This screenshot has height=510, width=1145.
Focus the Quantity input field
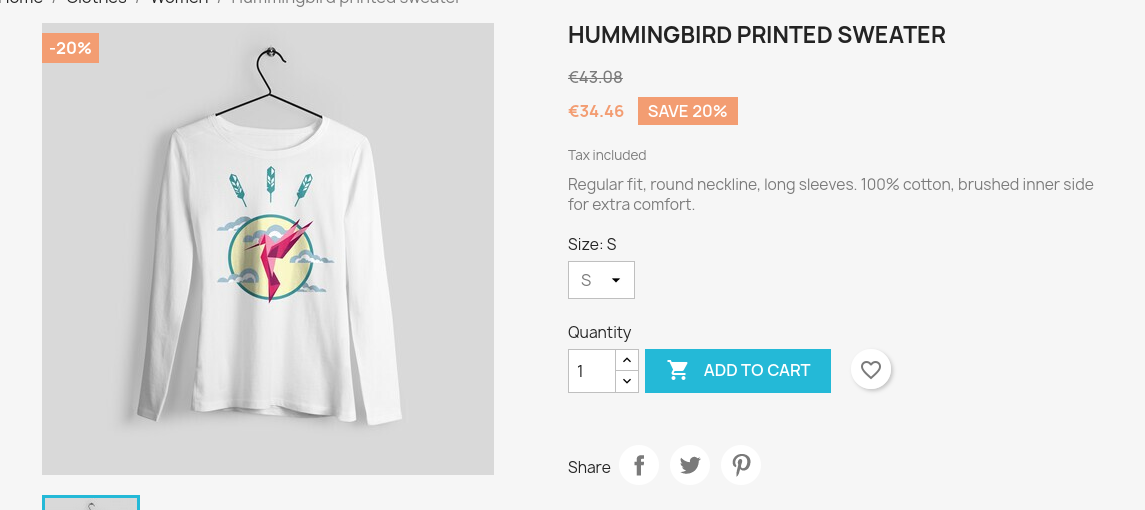coord(591,371)
